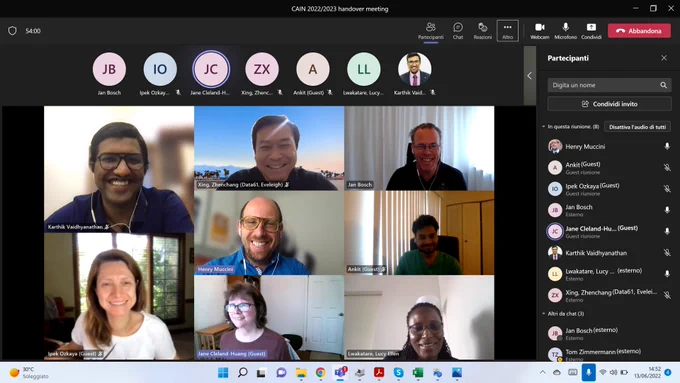Viewport: 680px width, 383px height.
Task: Open Excel from the taskbar
Action: click(418, 373)
